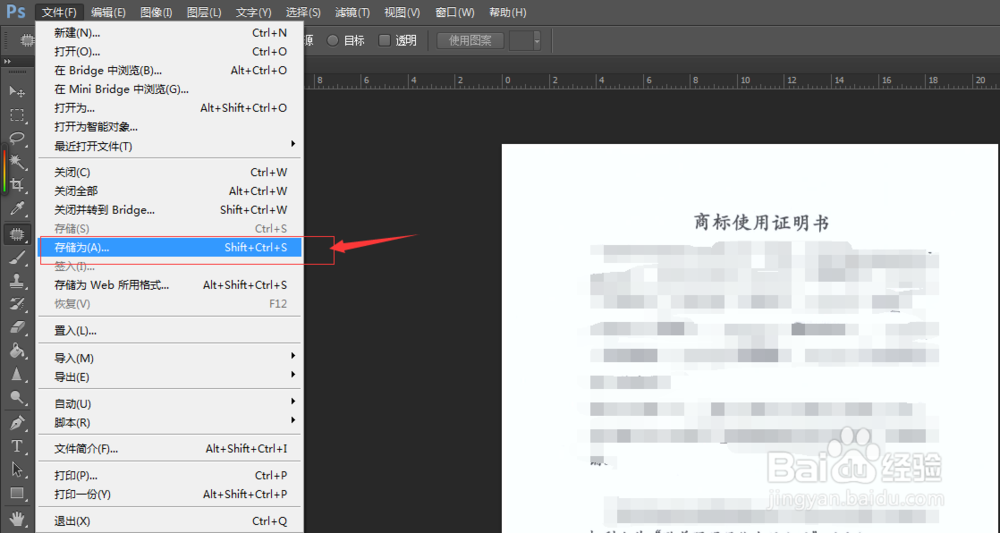
Task: Choose 打开(O)... in the File menu
Action: pyautogui.click(x=170, y=52)
